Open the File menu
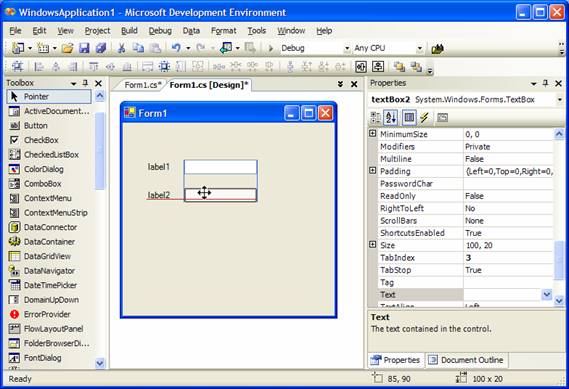 (x=15, y=31)
